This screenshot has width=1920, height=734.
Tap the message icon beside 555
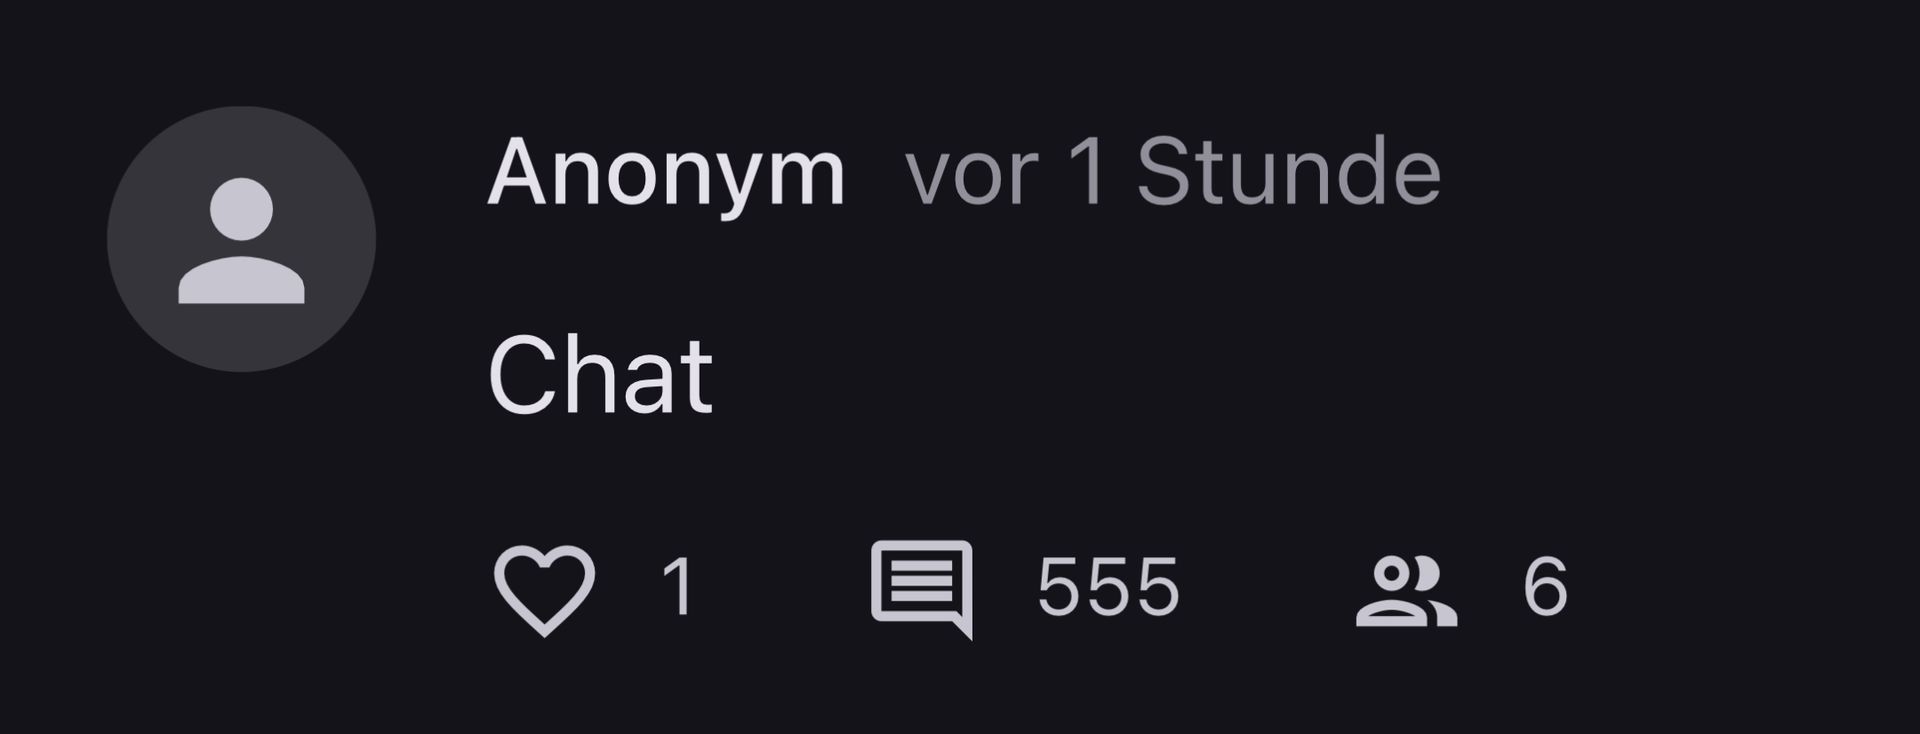[x=922, y=589]
